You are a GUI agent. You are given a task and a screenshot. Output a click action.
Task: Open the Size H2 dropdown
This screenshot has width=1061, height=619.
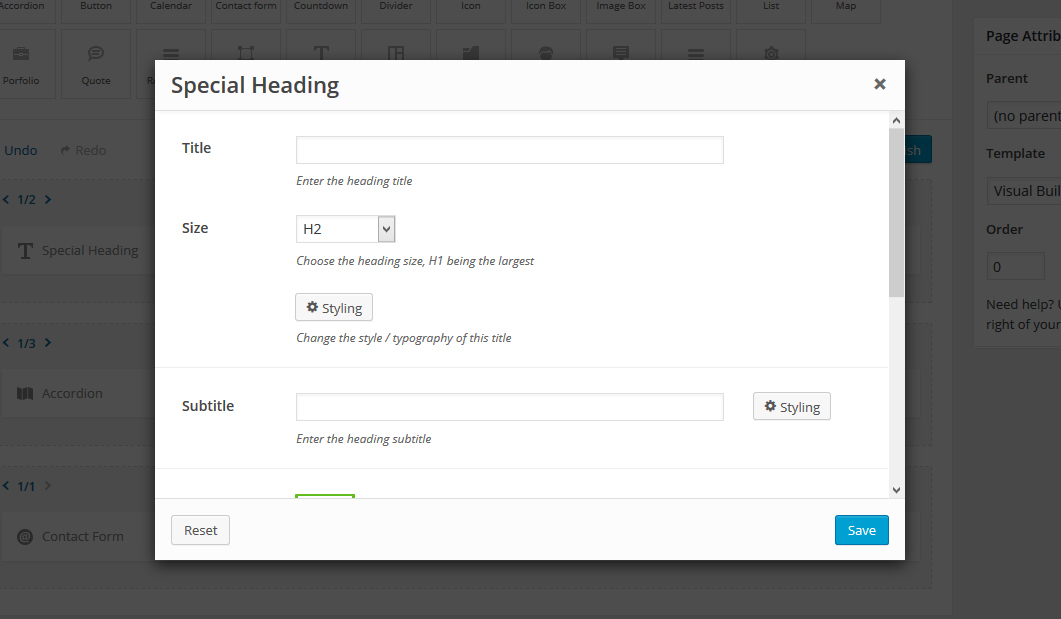(345, 229)
